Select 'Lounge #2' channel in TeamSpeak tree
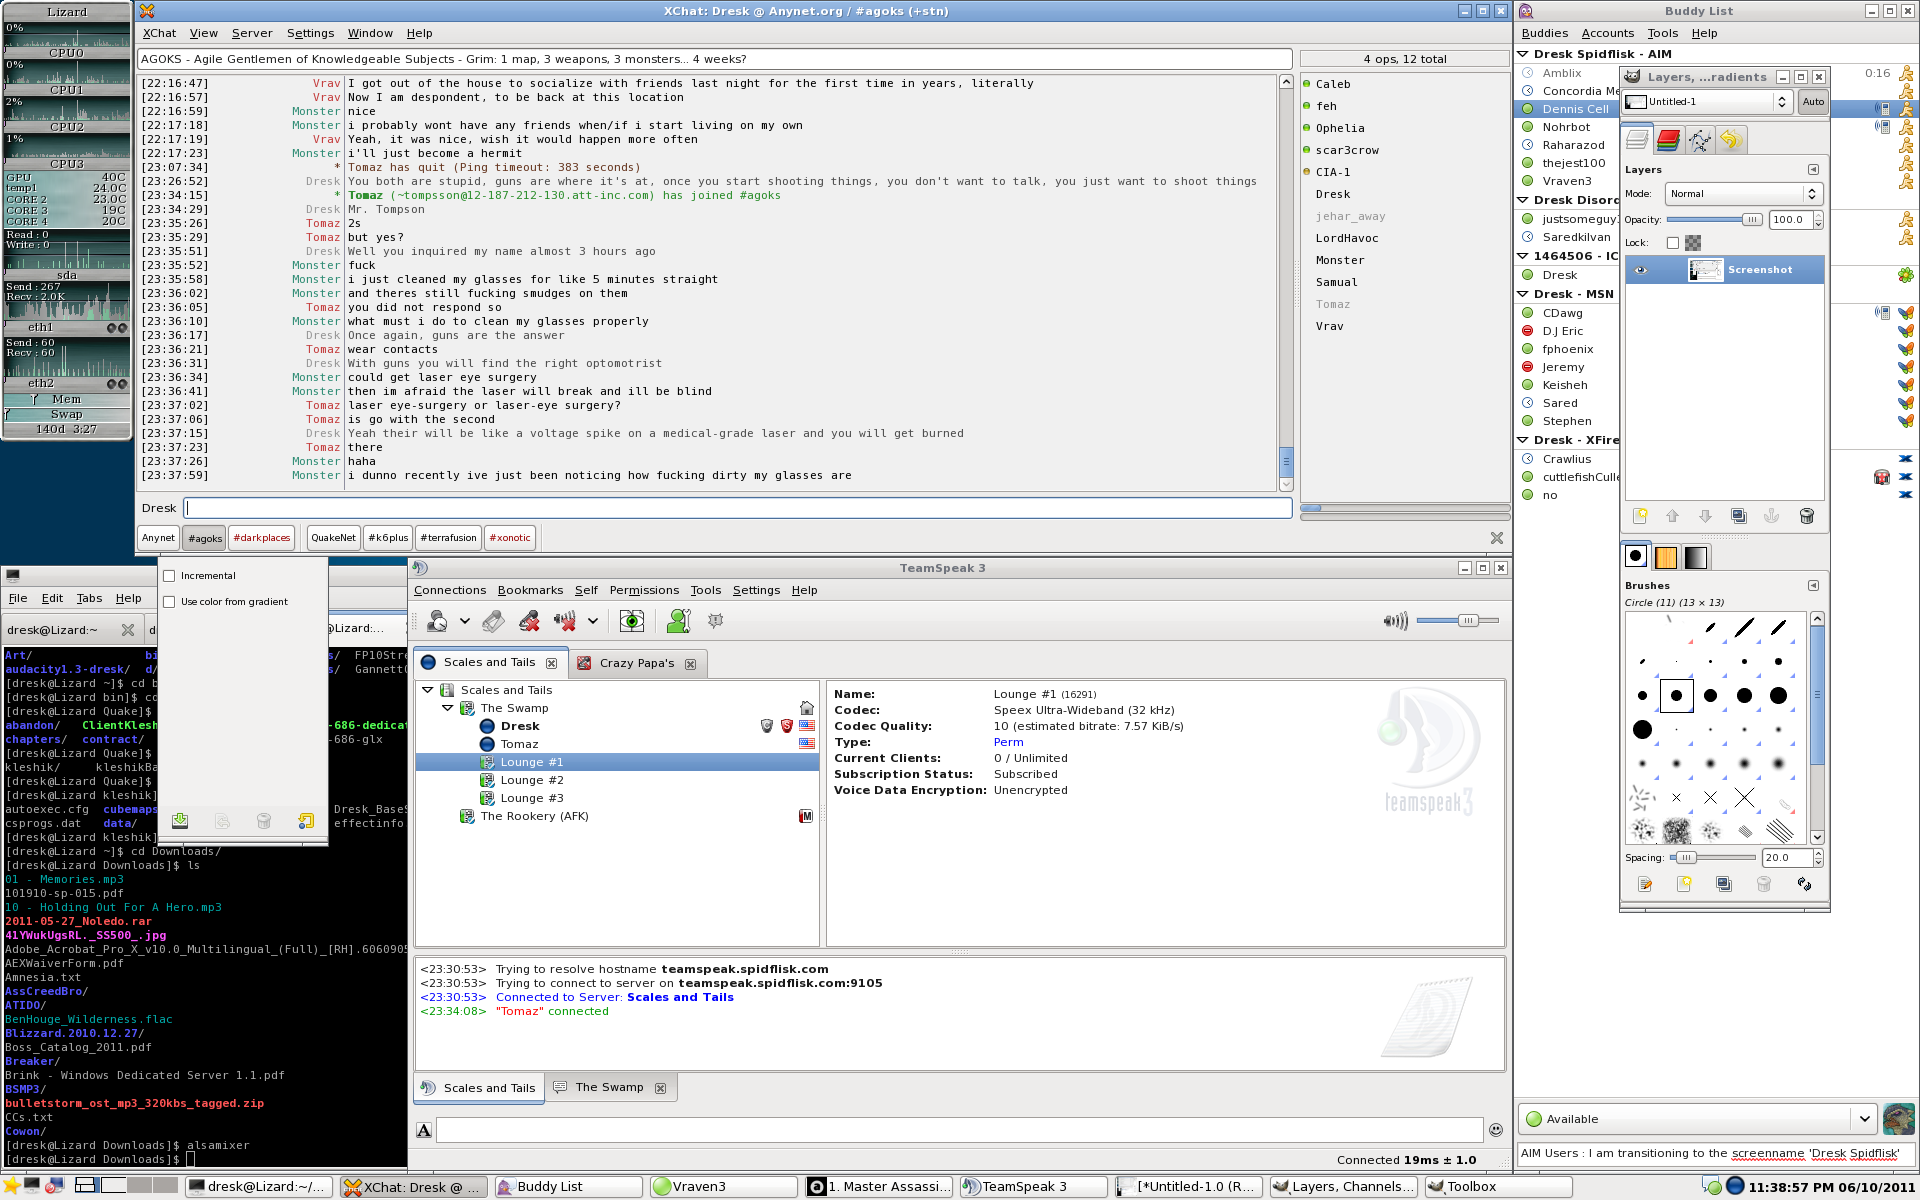 click(531, 780)
